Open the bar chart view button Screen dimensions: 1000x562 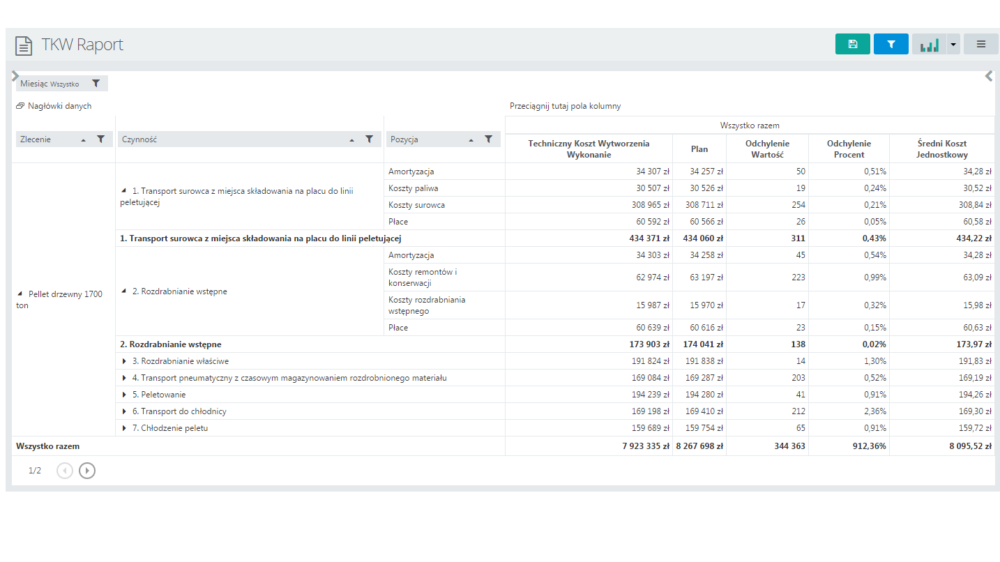(x=929, y=45)
